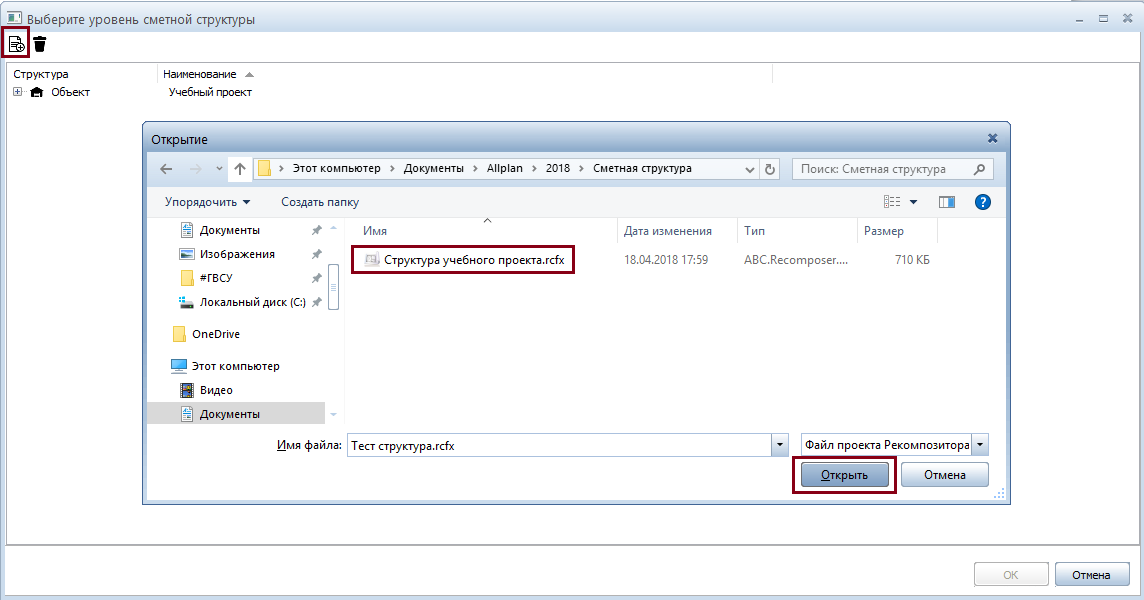Image resolution: width=1144 pixels, height=600 pixels.
Task: Go forward in the file dialog
Action: (196, 169)
